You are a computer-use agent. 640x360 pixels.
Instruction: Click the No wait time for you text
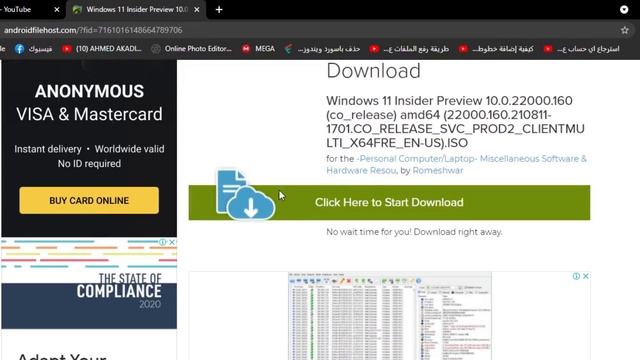[414, 232]
